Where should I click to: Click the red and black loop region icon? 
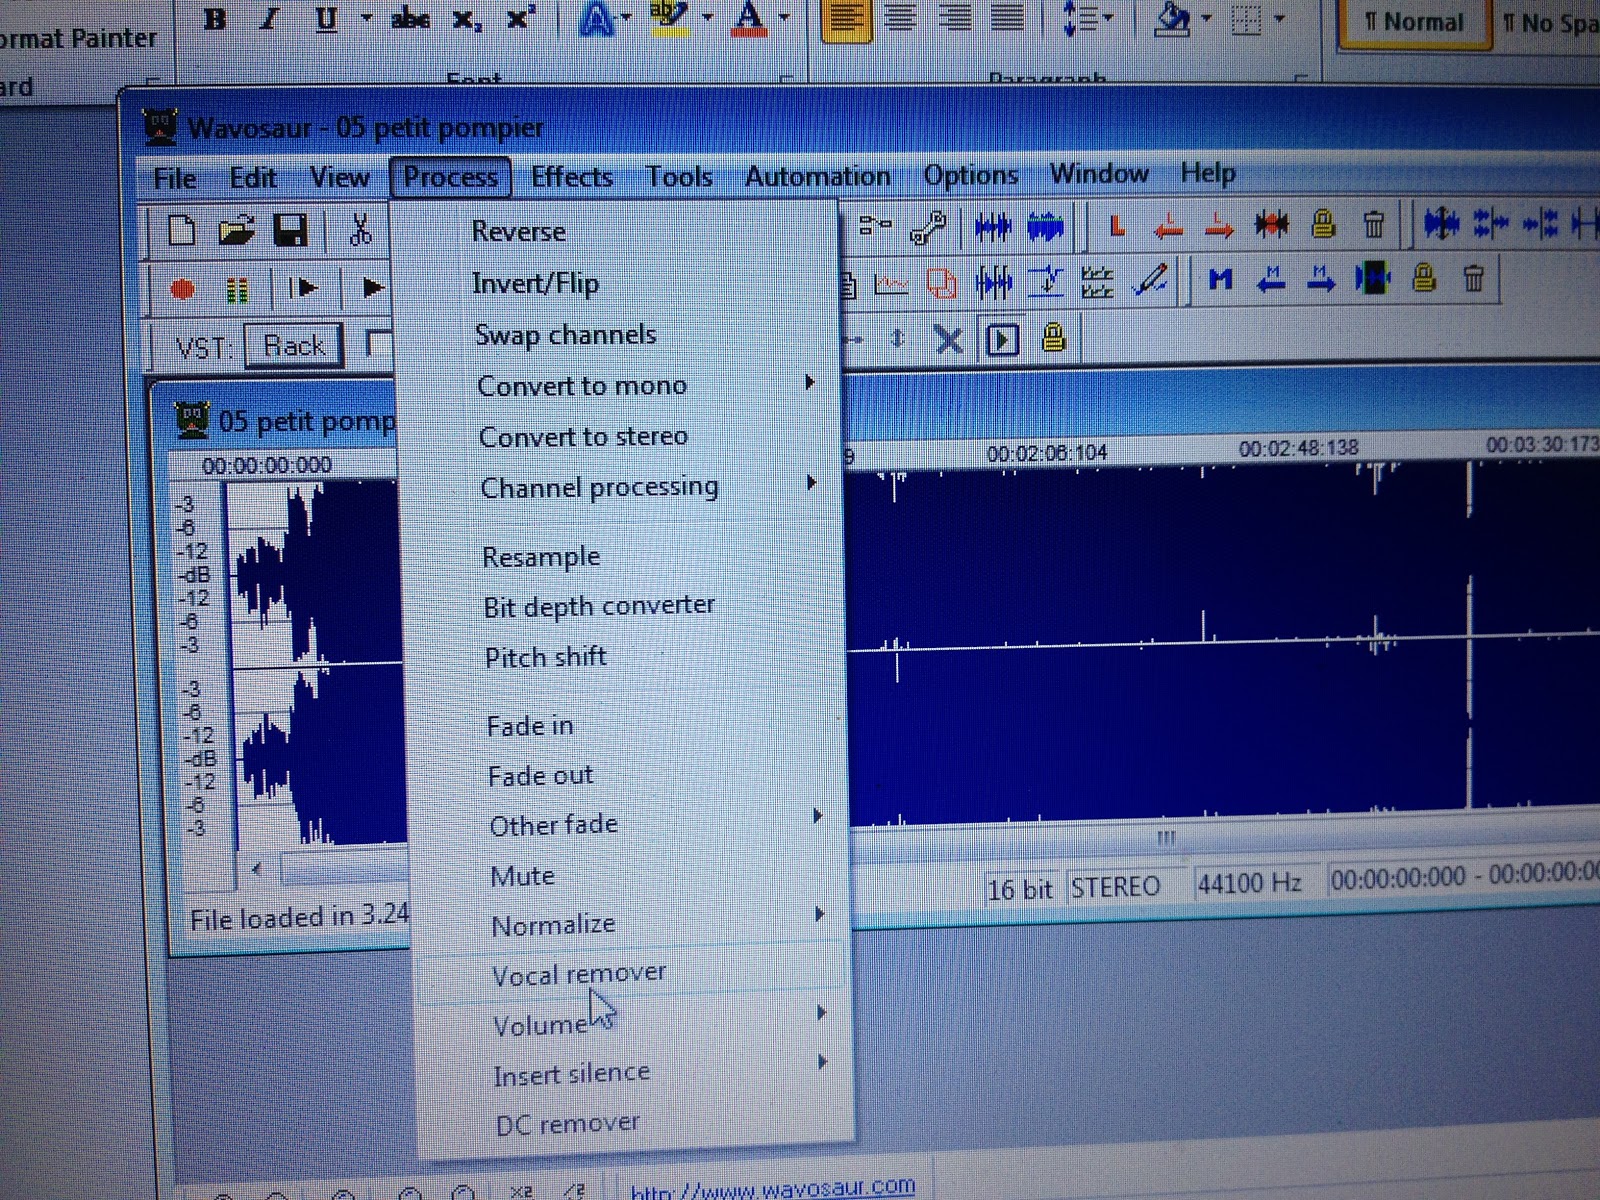(1272, 225)
